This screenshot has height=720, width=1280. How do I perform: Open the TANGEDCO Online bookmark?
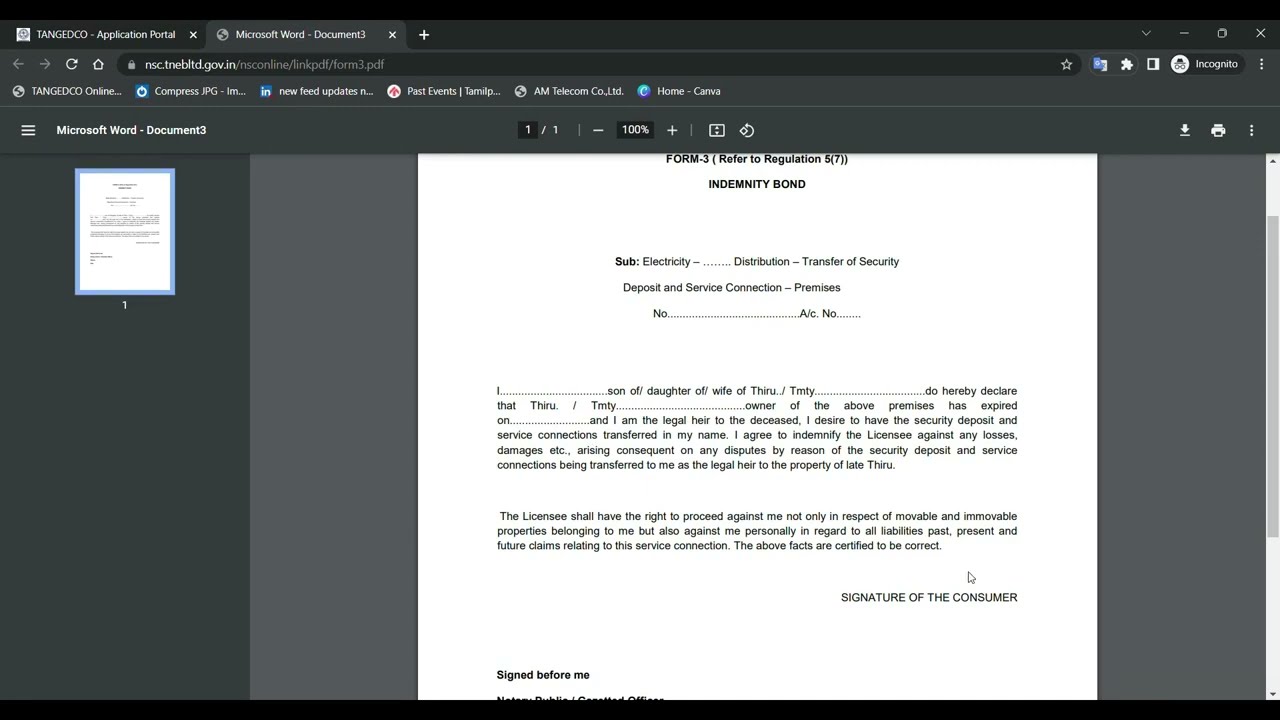(x=67, y=91)
